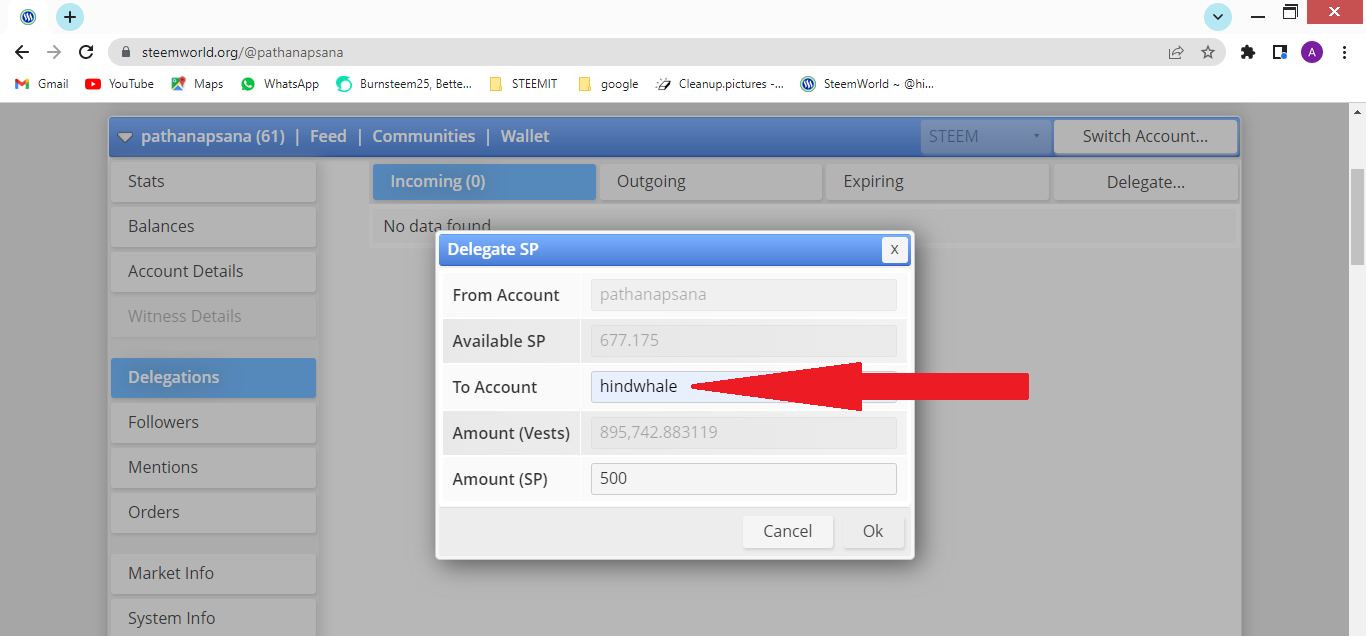Viewport: 1366px width, 636px height.
Task: Open Burnsteem25 bookmark
Action: click(x=404, y=84)
